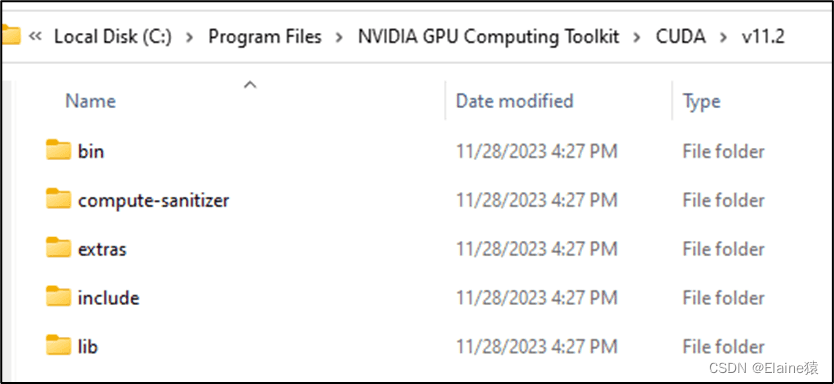Sort by Name column header
The height and width of the screenshot is (384, 834).
click(x=90, y=101)
